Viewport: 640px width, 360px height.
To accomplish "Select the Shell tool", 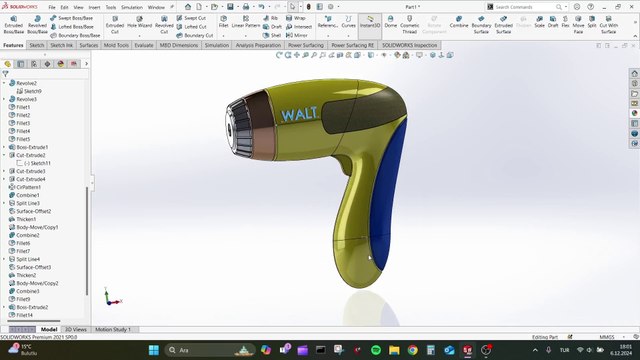I will (x=272, y=35).
